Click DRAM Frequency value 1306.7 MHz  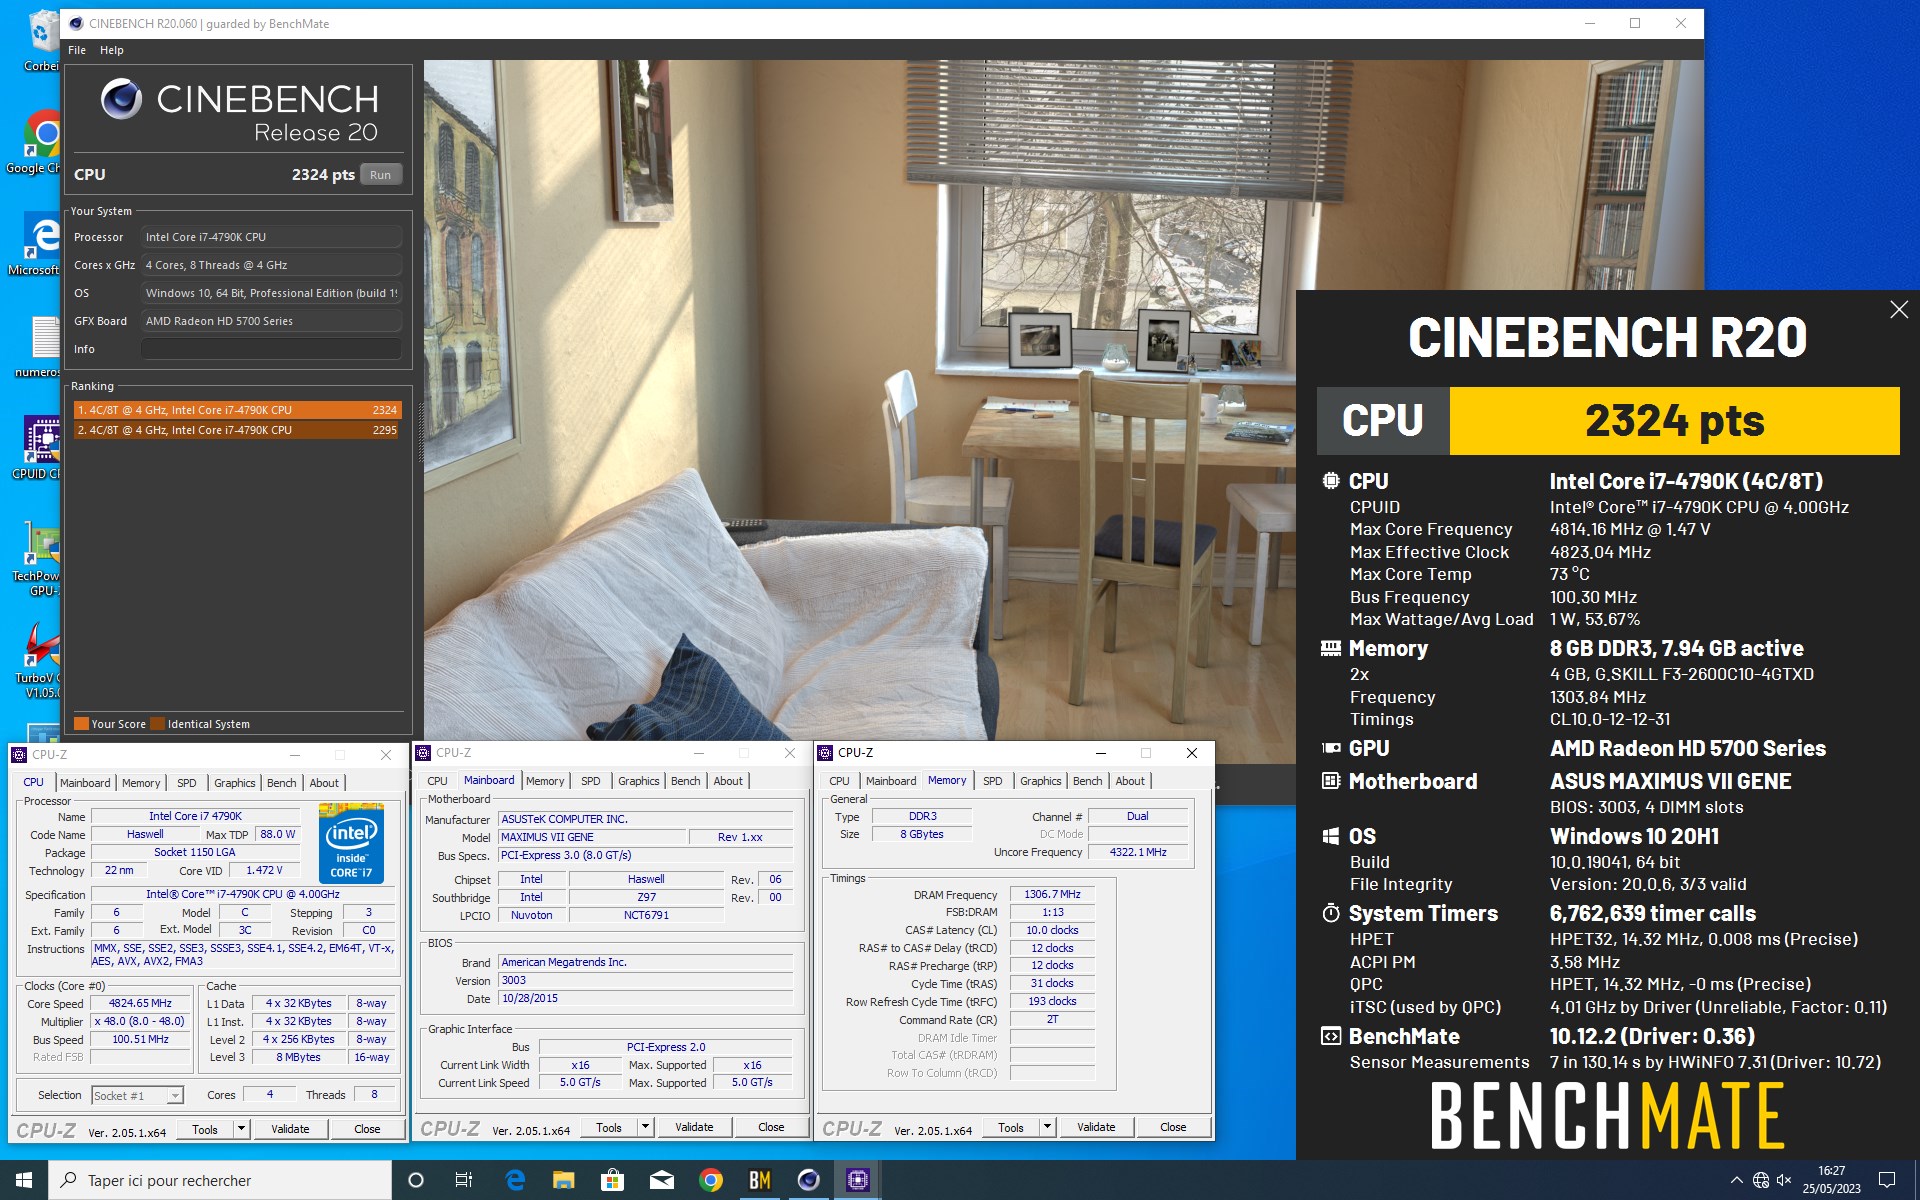(1052, 894)
